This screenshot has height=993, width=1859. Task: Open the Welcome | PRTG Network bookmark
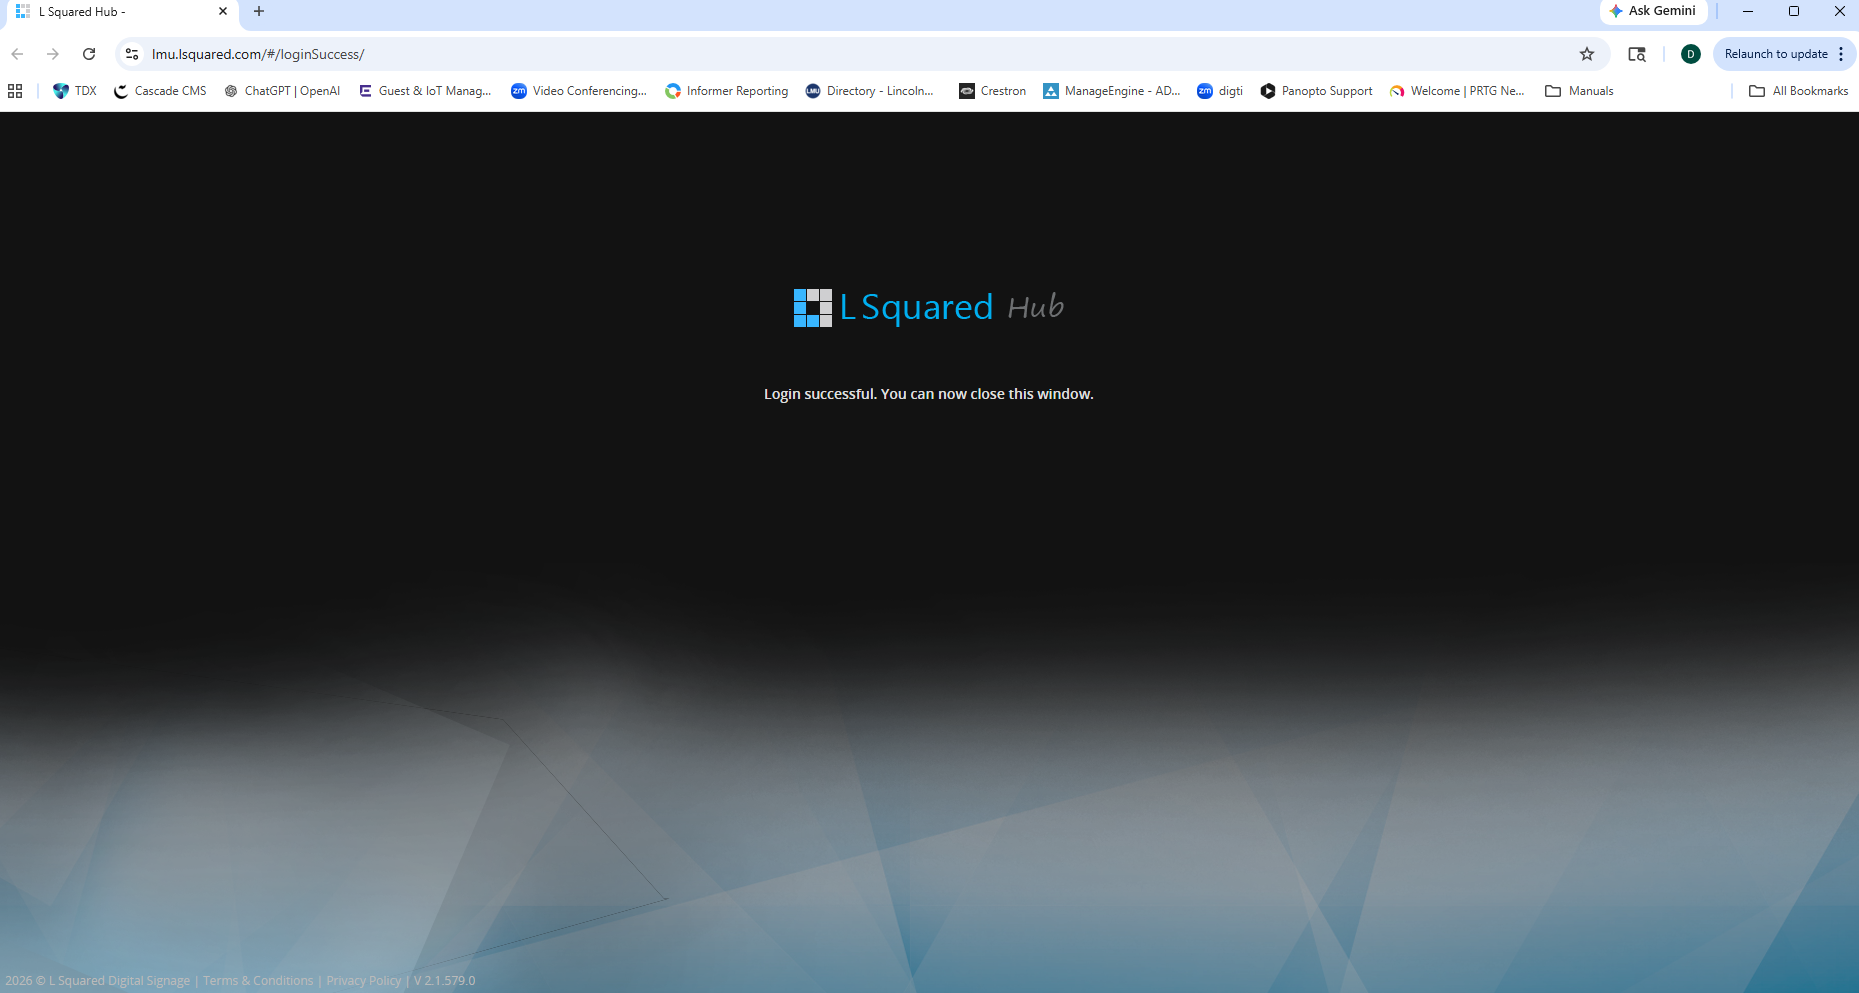pyautogui.click(x=1457, y=91)
